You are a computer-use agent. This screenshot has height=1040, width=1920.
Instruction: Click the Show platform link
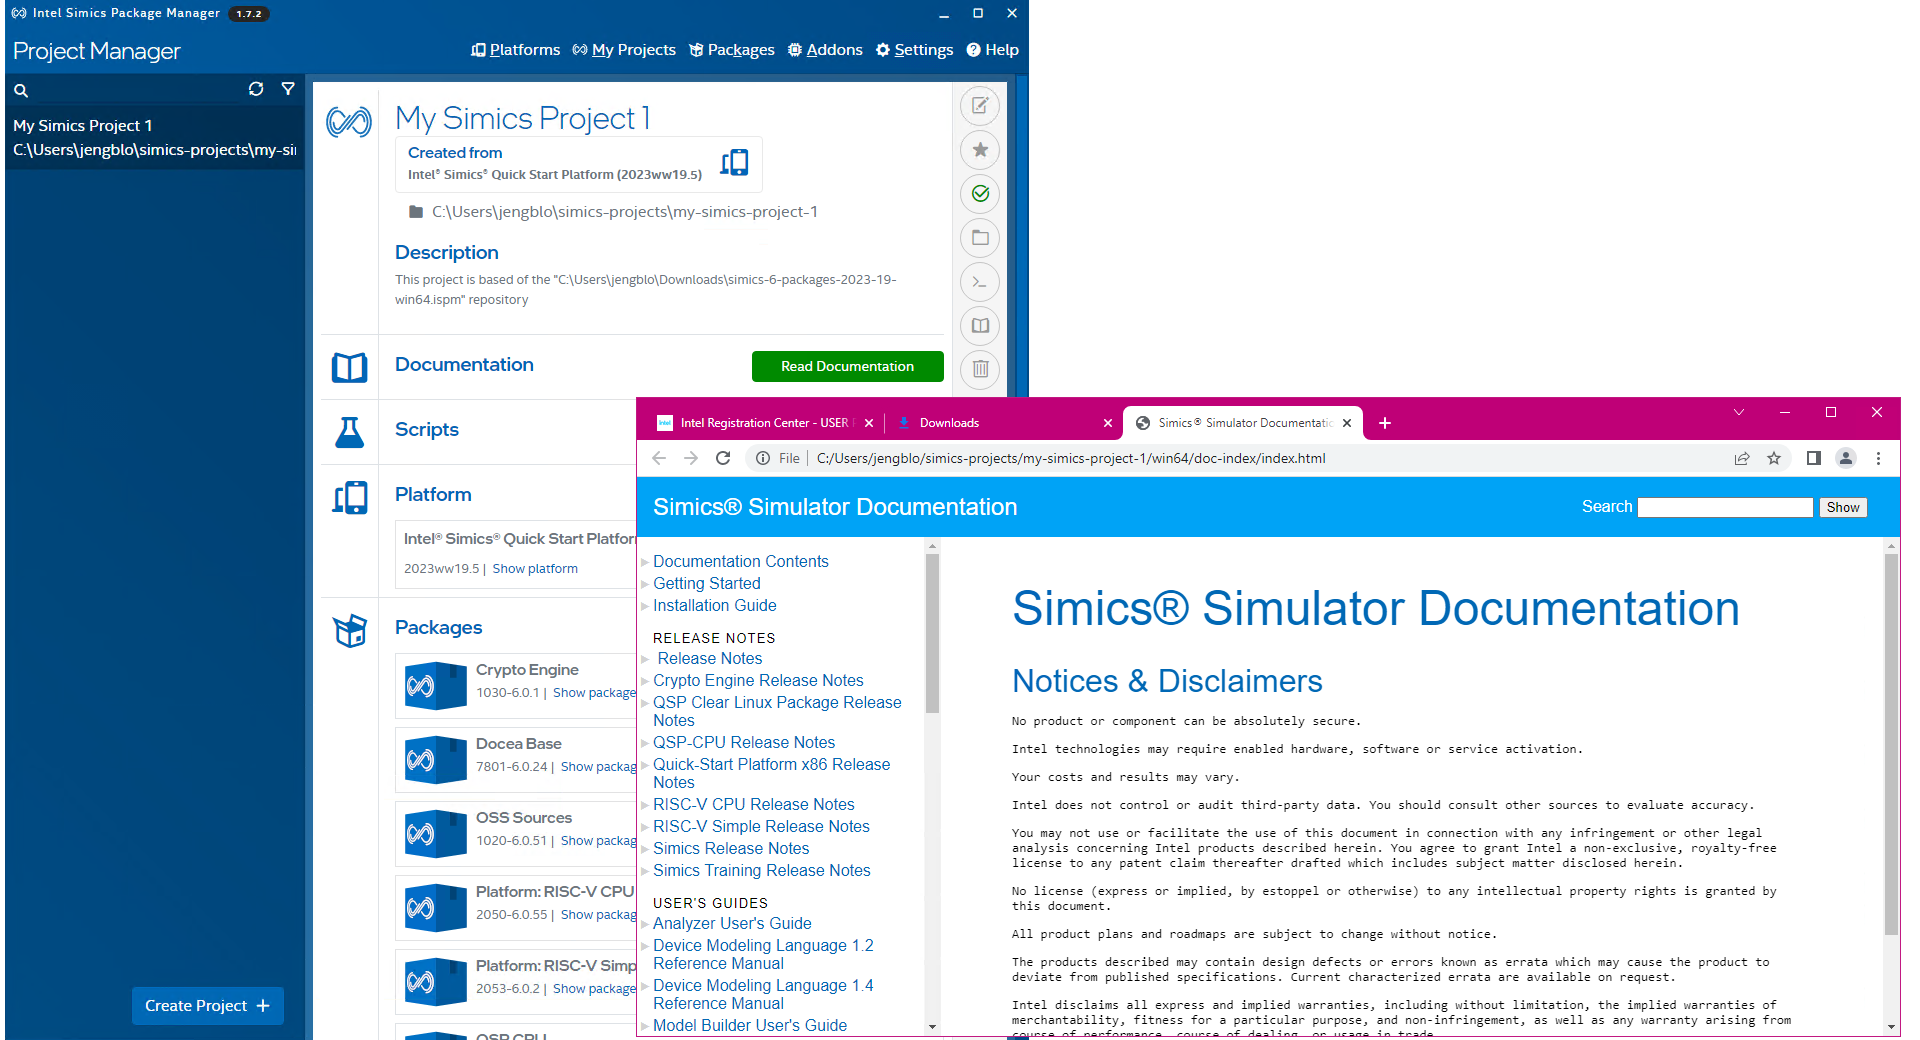click(535, 569)
